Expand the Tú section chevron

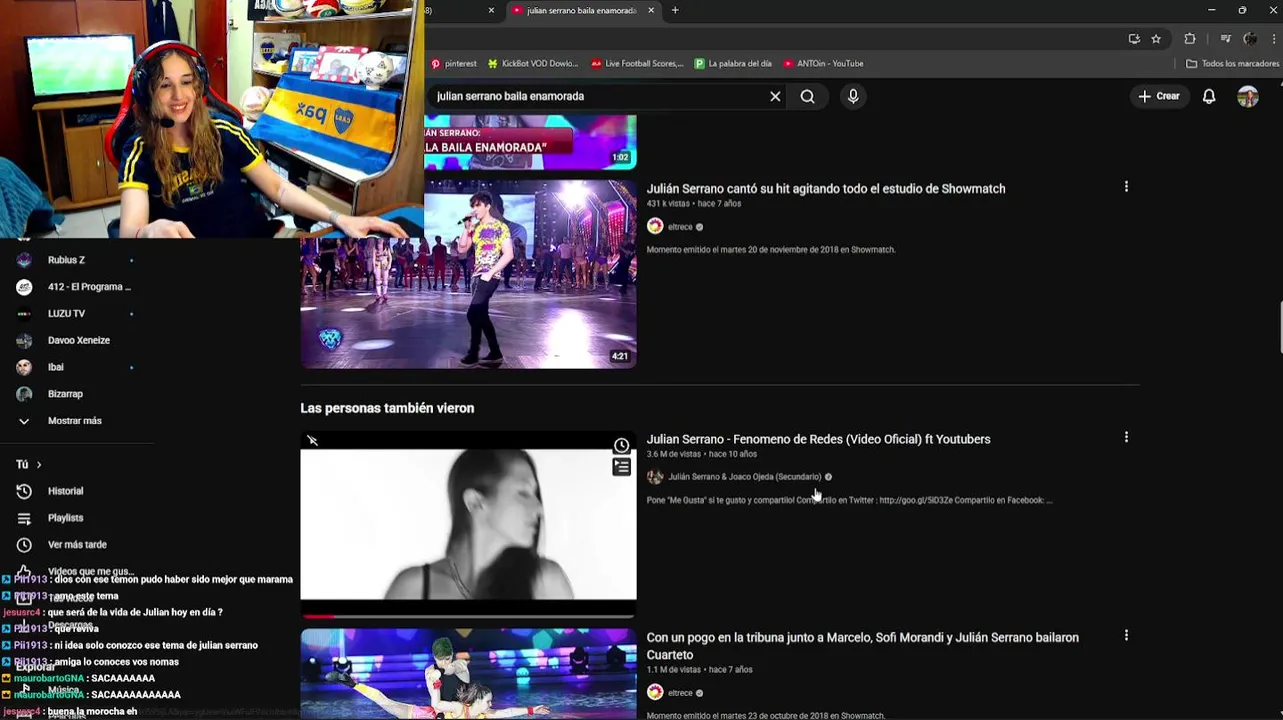39,465
